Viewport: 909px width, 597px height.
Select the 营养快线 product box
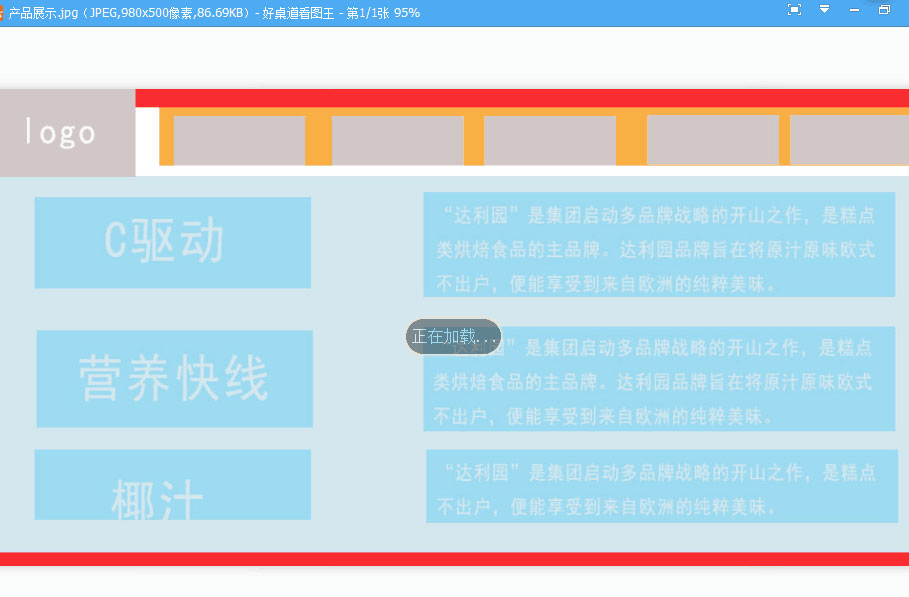[x=174, y=378]
